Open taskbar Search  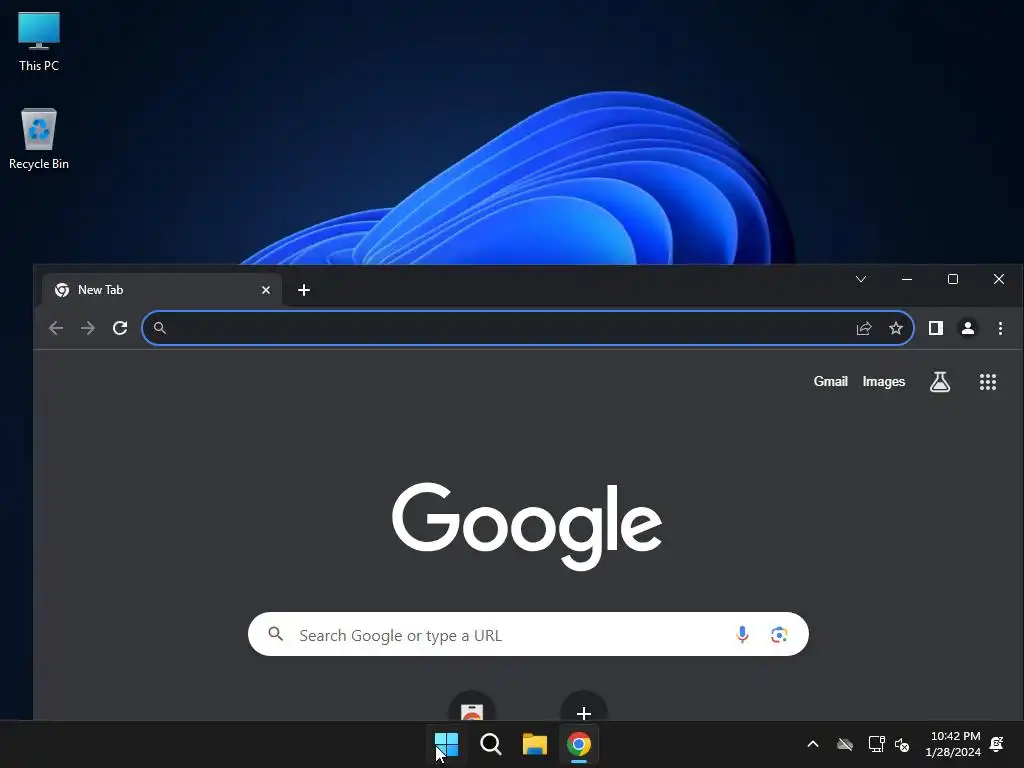490,744
